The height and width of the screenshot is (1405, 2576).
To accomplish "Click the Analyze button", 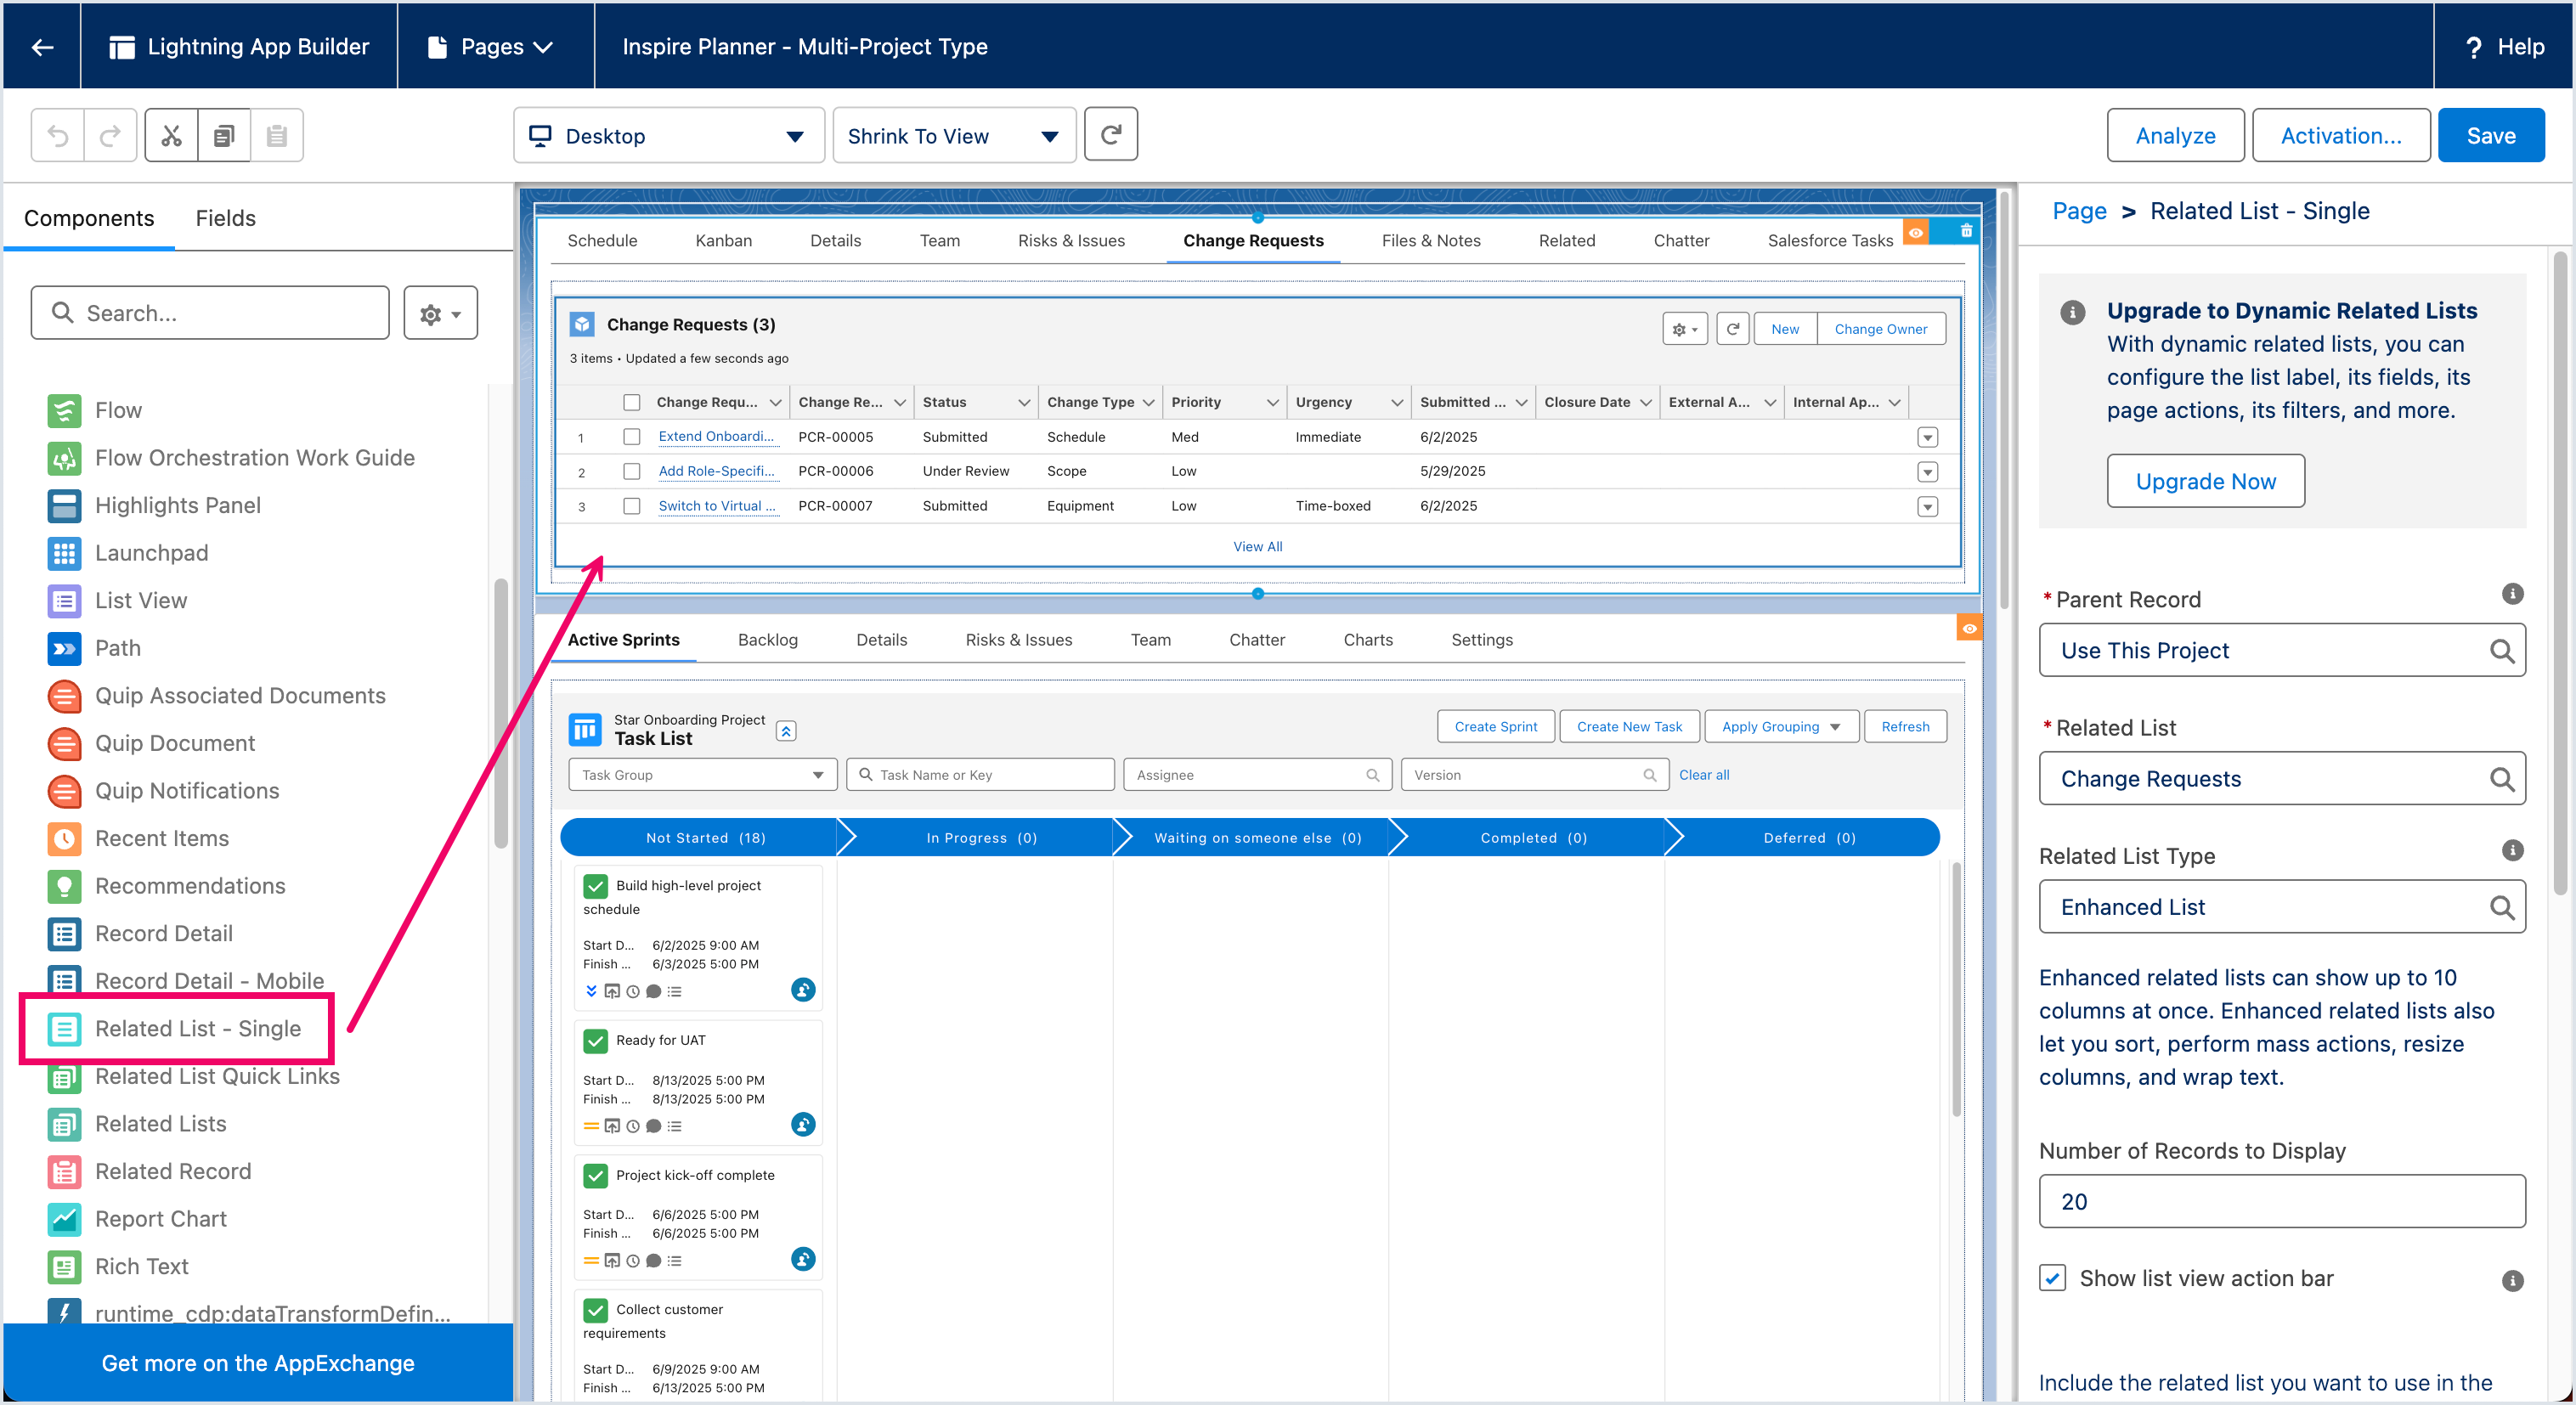I will click(2175, 135).
